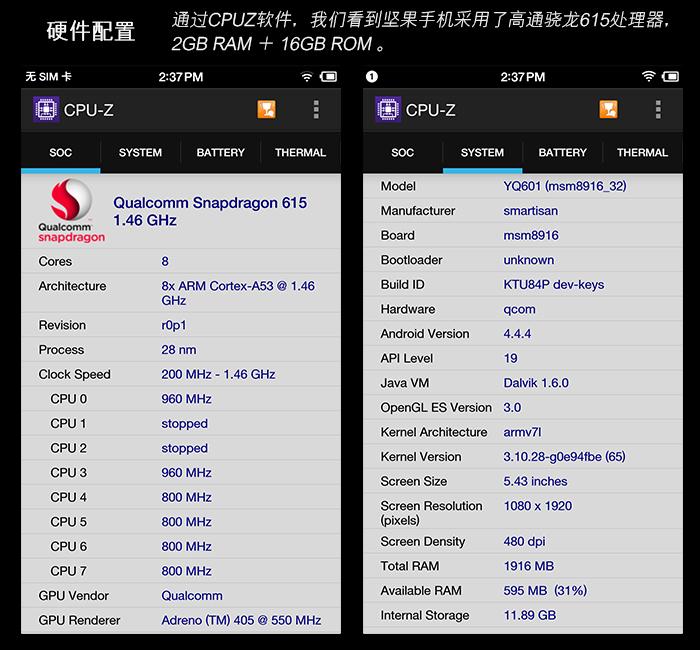Click the CPU 1 row 'stopped'

(181, 423)
